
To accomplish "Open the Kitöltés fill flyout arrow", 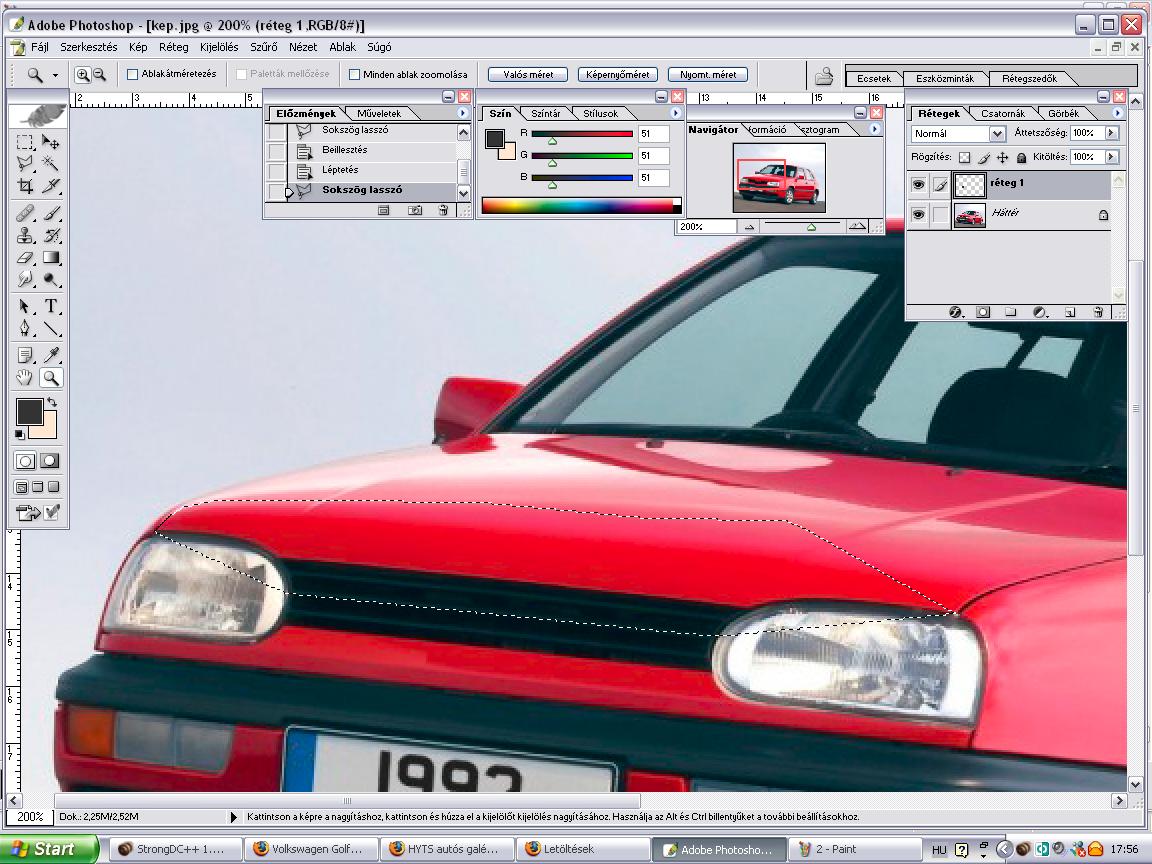I will (1111, 157).
